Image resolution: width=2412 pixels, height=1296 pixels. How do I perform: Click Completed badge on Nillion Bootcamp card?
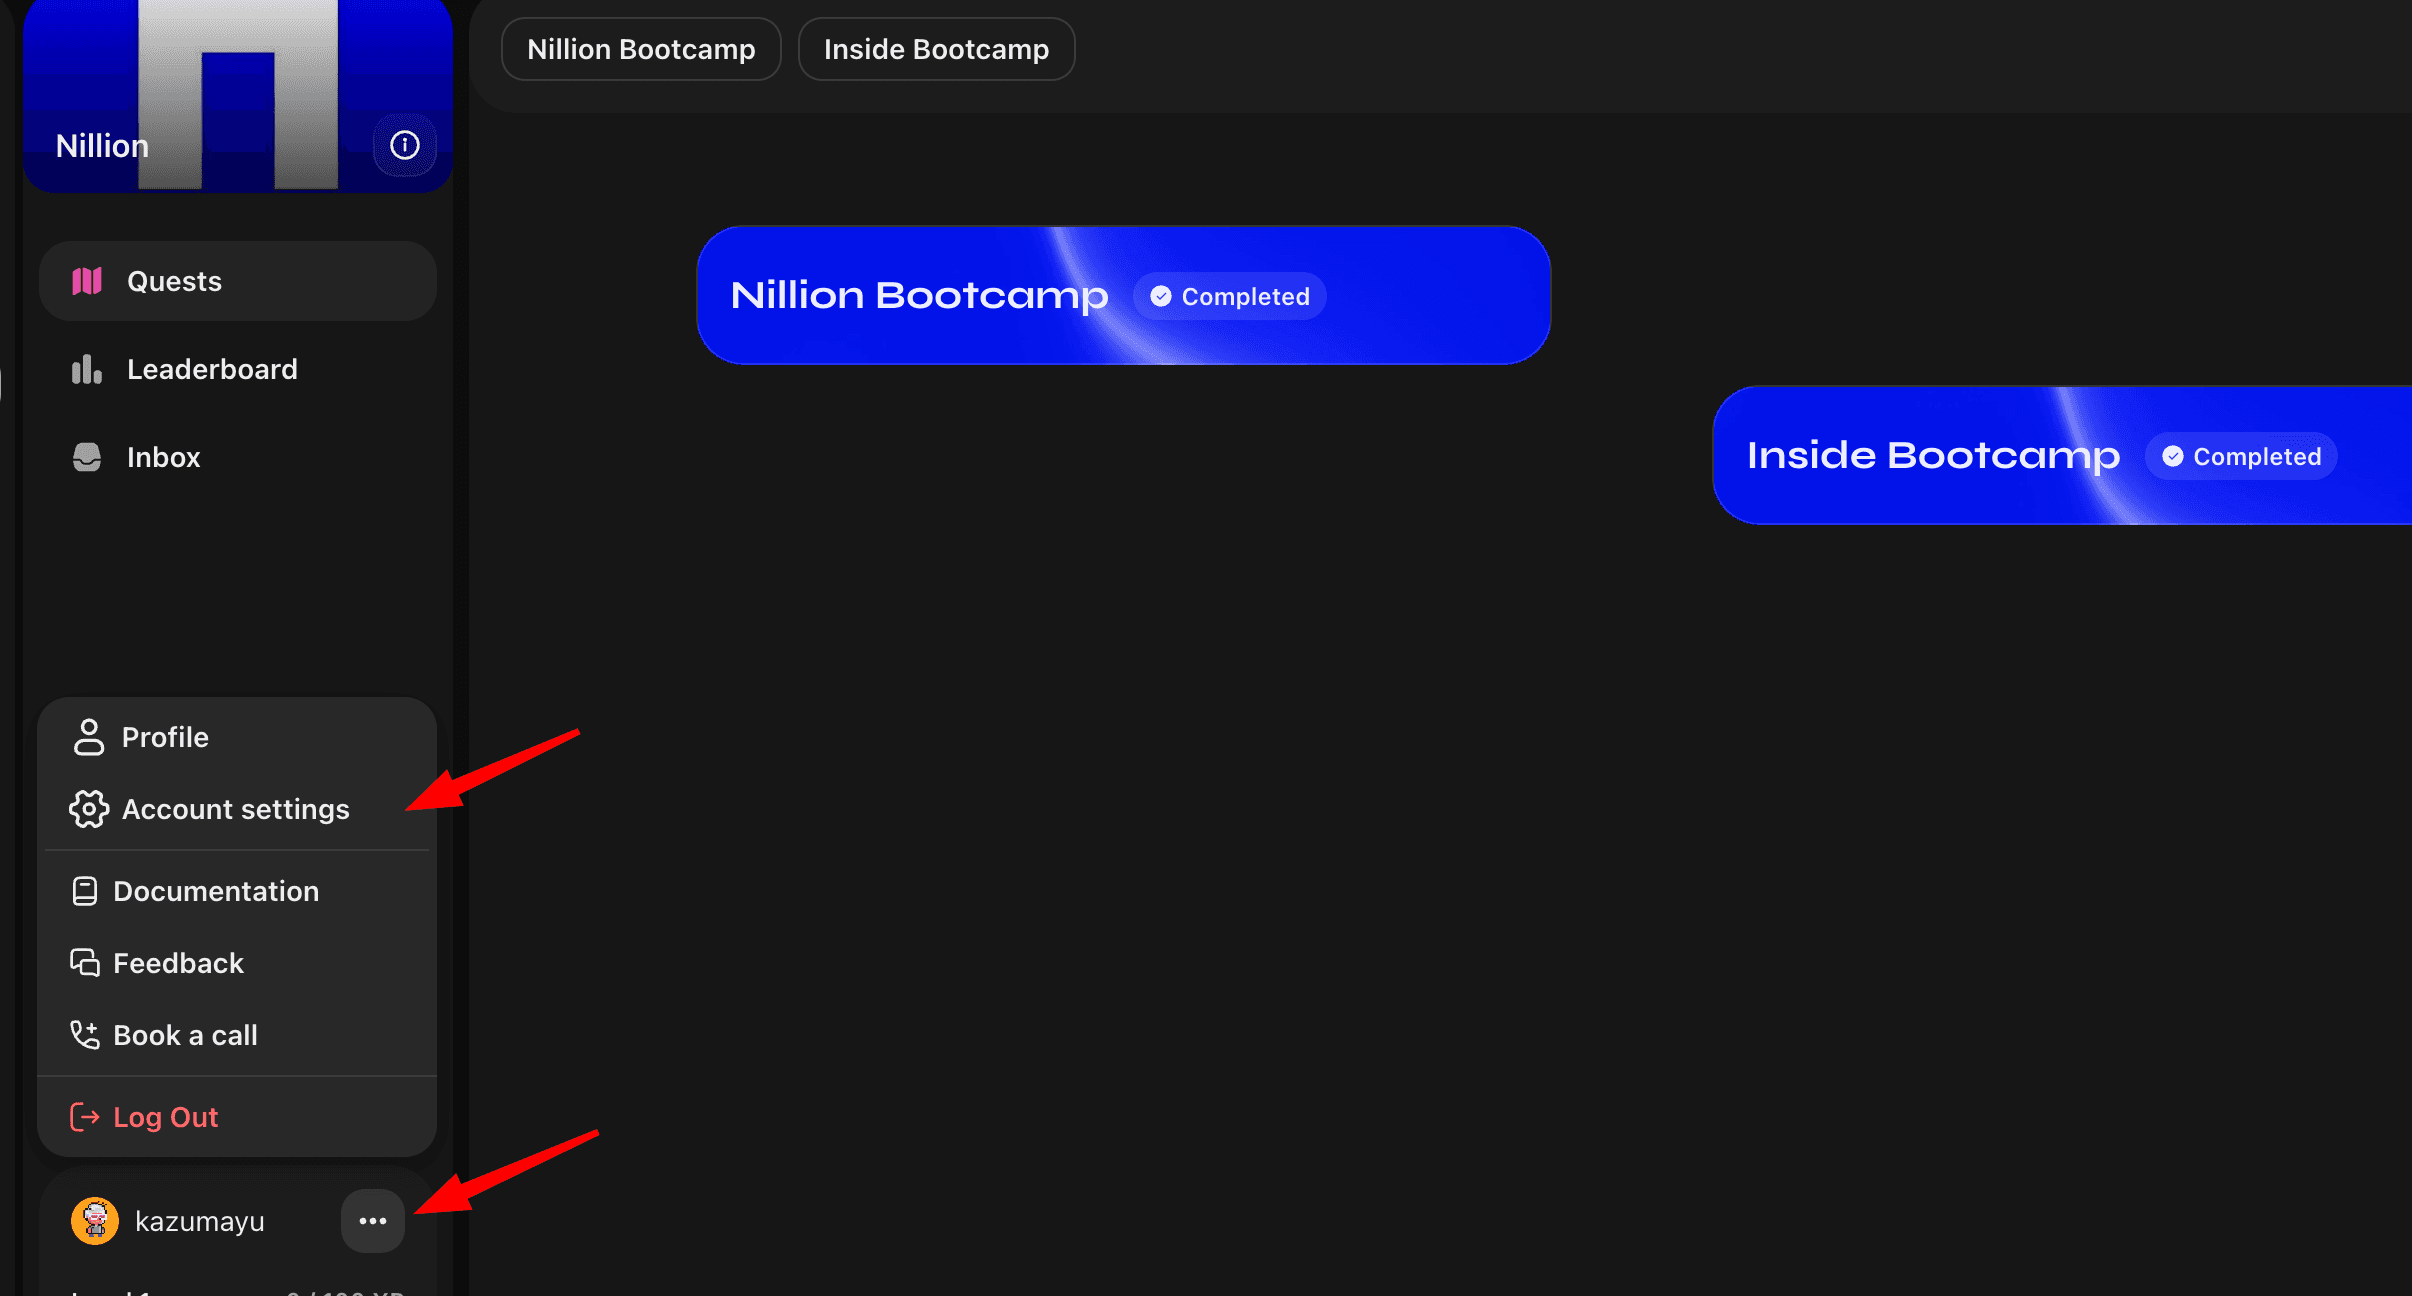tap(1230, 296)
